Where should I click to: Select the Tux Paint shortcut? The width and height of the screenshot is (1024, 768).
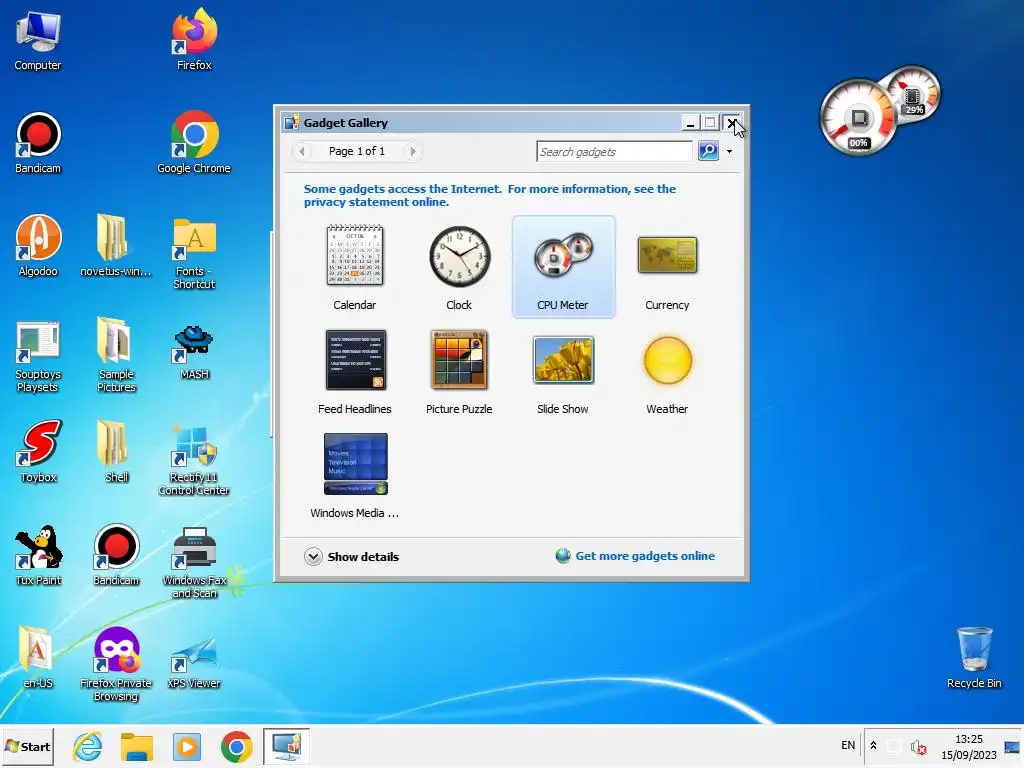(38, 555)
